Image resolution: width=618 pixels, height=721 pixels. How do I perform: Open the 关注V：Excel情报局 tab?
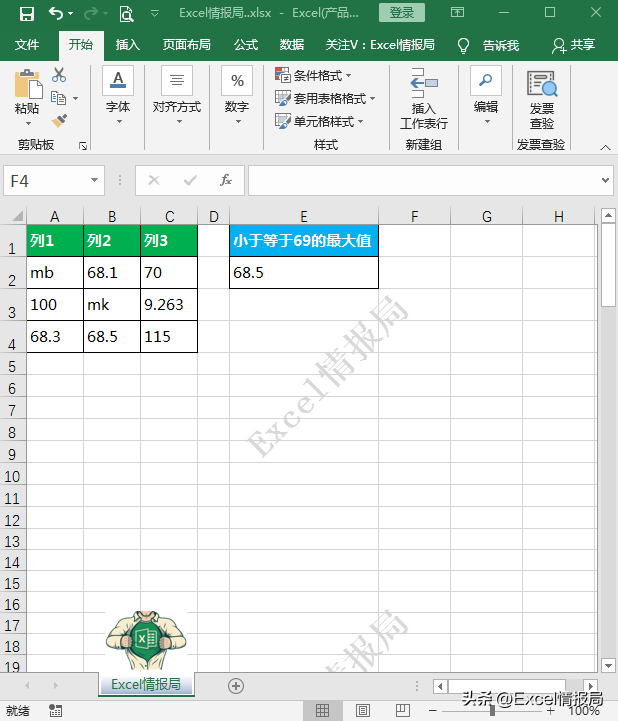380,45
